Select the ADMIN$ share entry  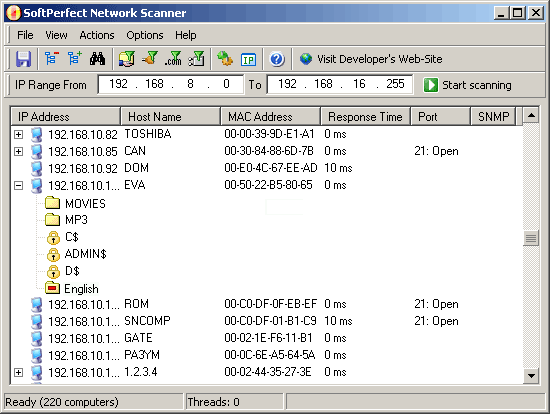86,254
